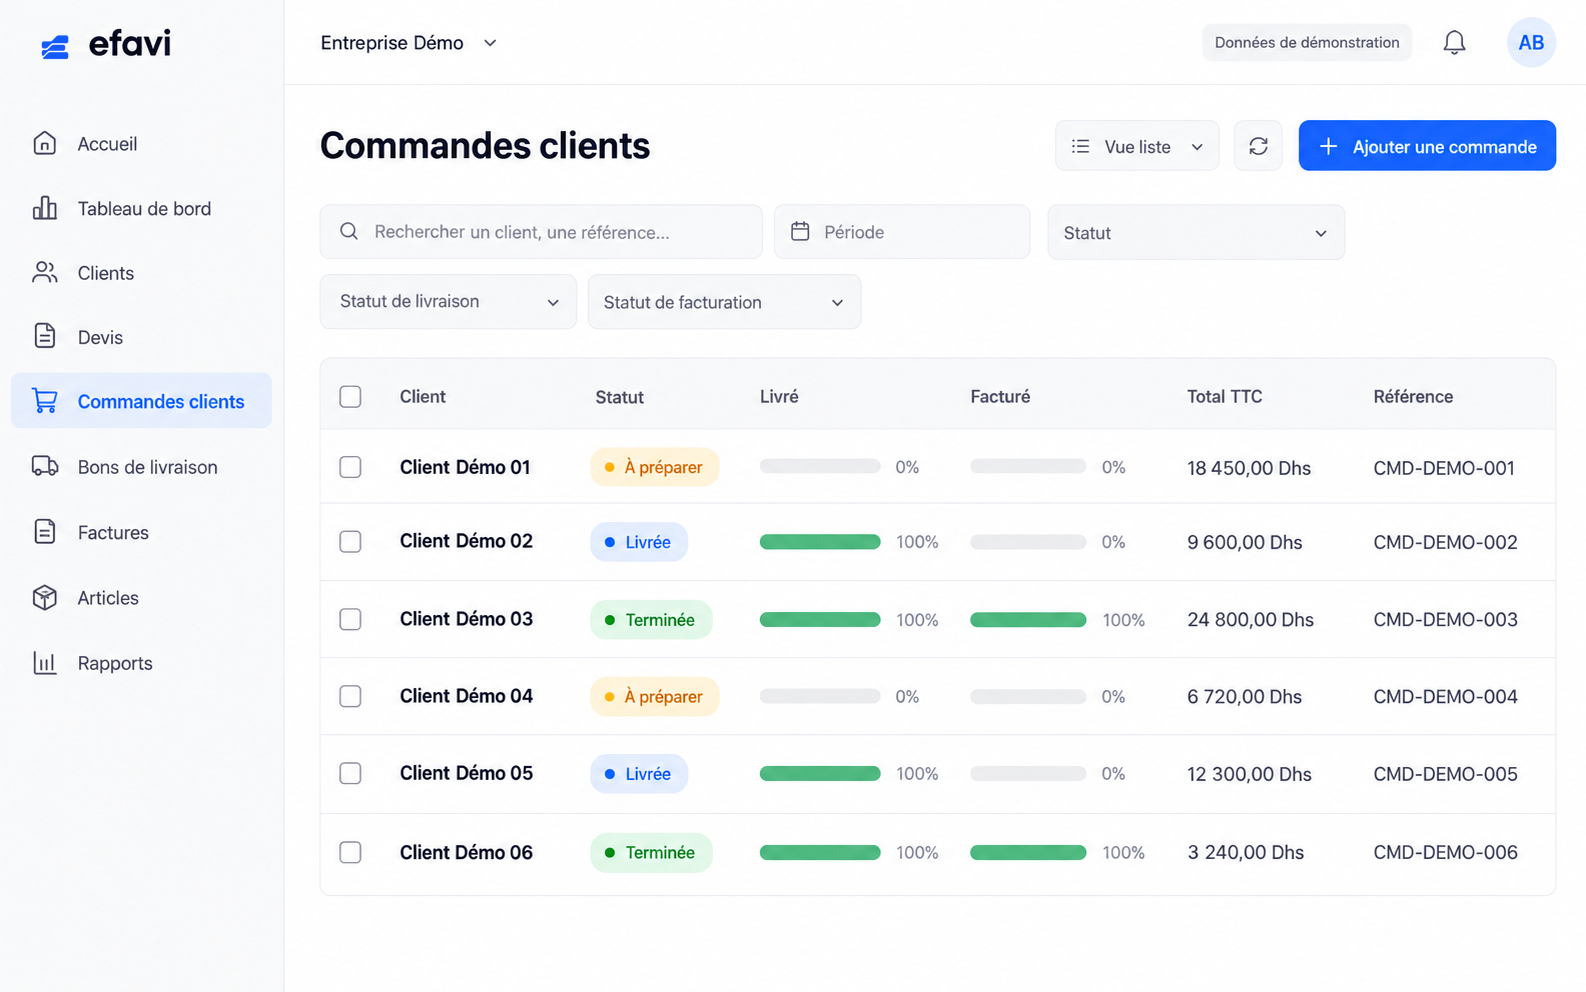Click the Période date field

(902, 232)
